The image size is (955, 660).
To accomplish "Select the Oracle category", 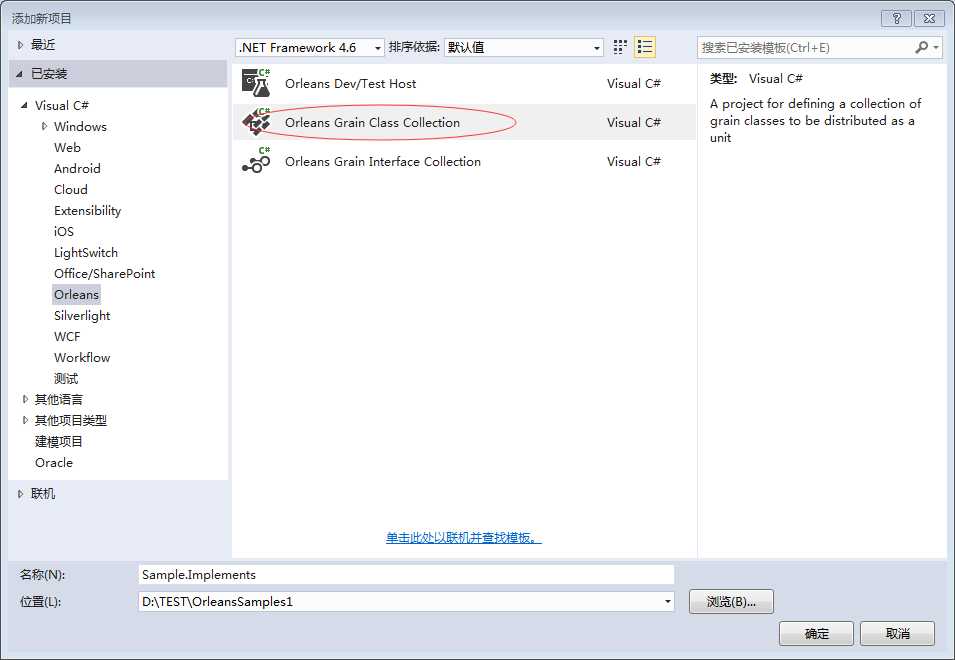I will coord(54,463).
